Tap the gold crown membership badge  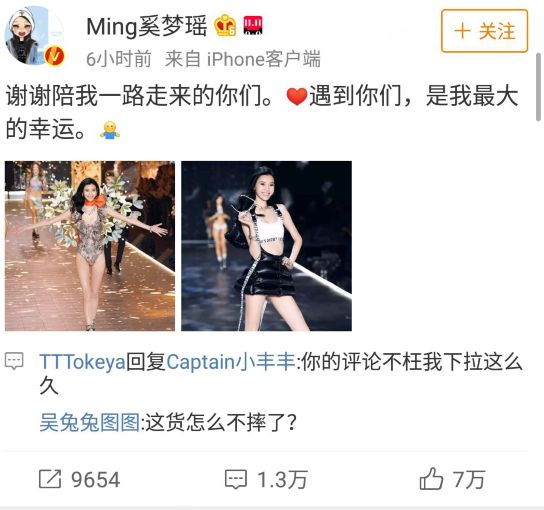(x=225, y=25)
